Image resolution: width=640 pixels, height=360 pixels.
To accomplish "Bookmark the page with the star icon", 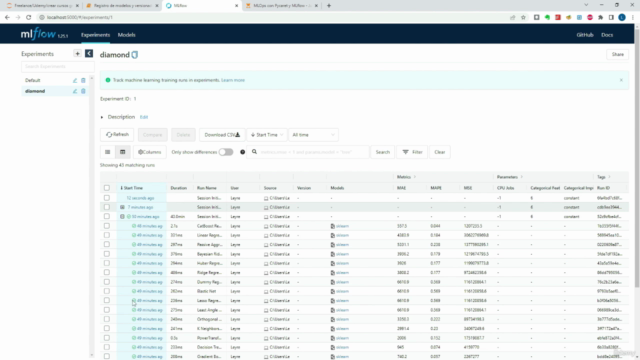I will (x=523, y=17).
